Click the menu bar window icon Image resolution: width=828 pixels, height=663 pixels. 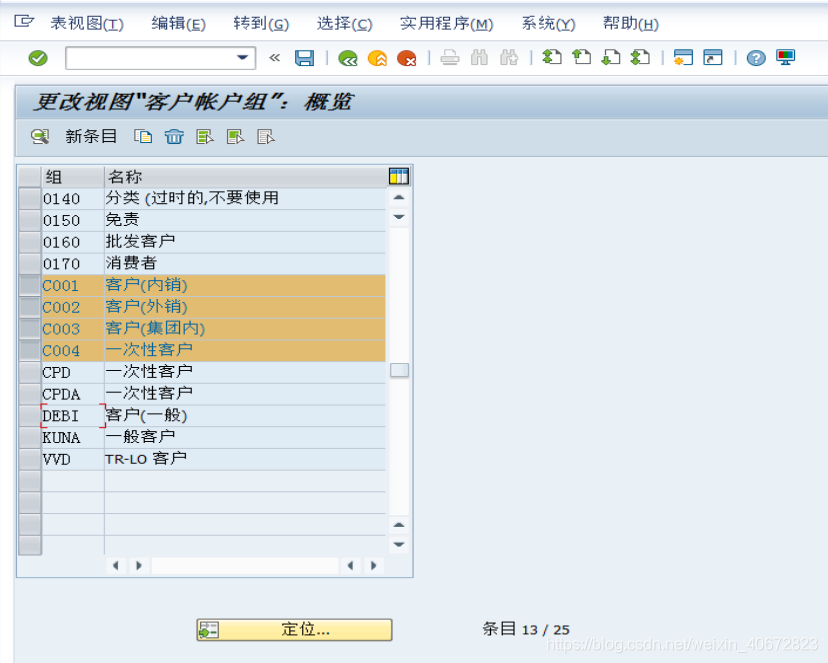point(24,22)
